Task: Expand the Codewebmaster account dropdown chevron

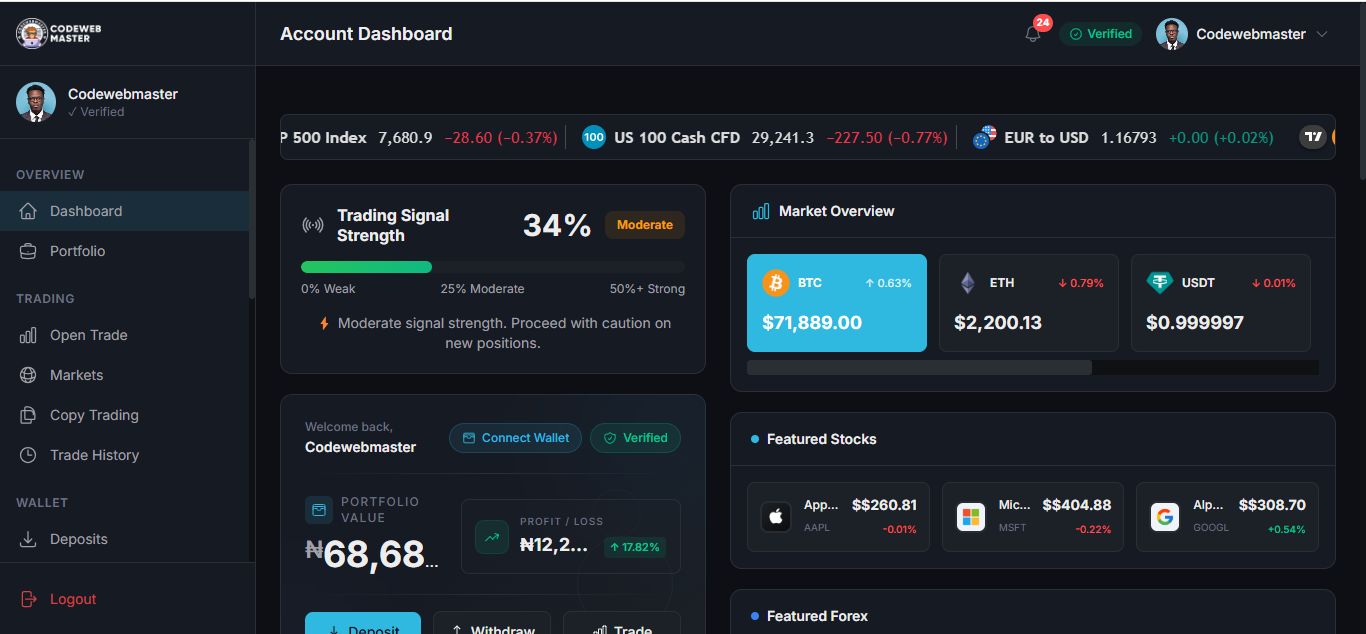Action: tap(1322, 34)
